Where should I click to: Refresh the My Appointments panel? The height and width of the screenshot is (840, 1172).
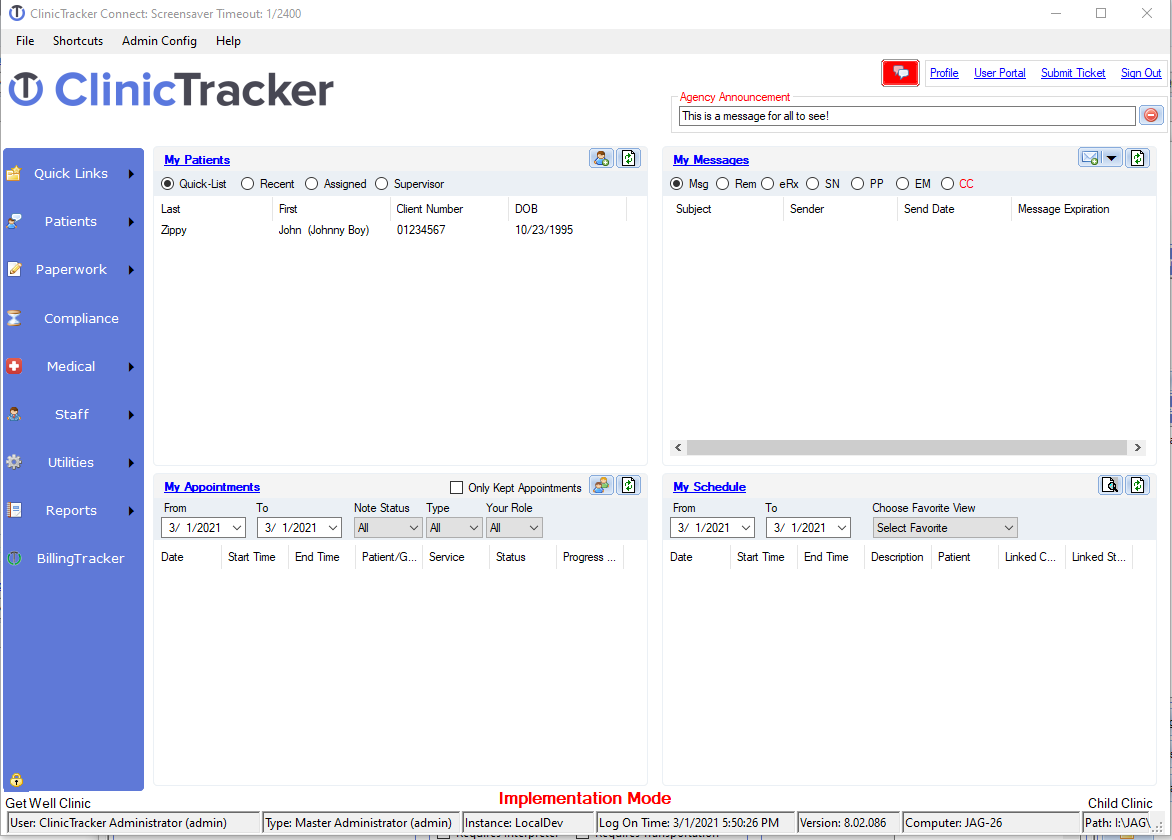coord(629,486)
